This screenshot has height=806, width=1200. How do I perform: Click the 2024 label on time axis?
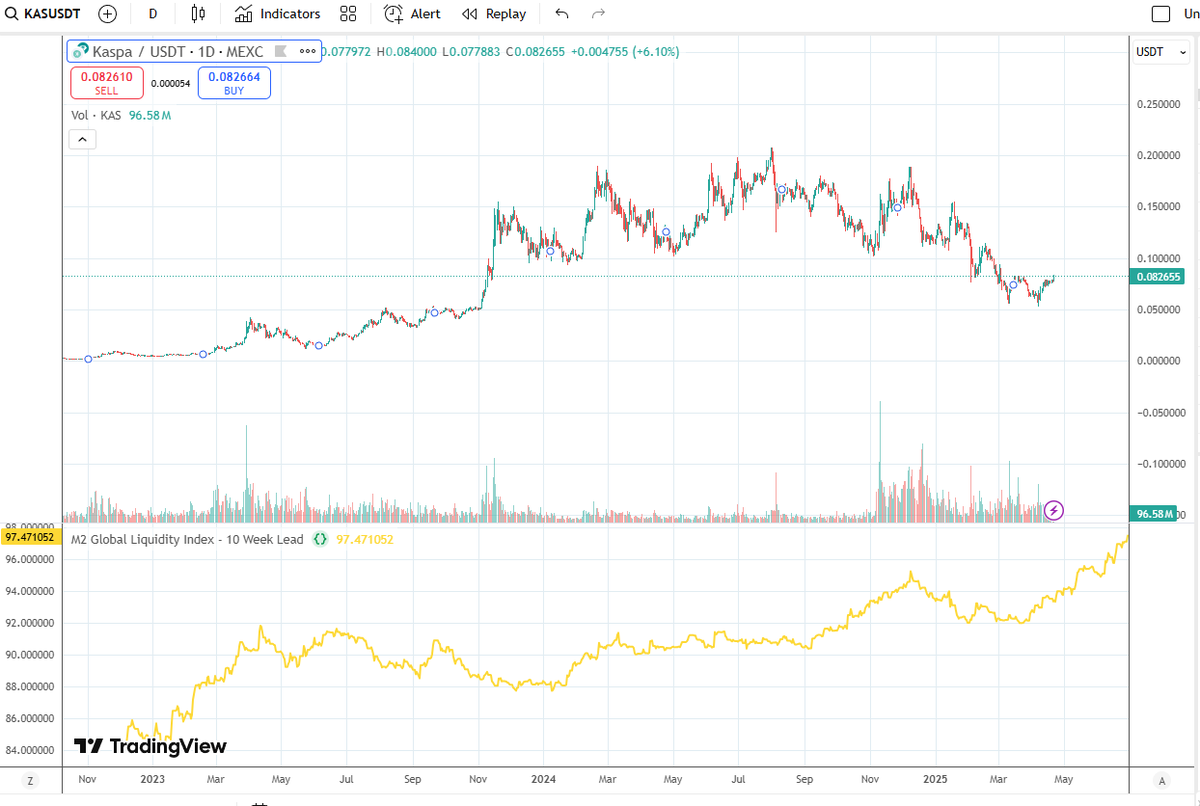(543, 778)
